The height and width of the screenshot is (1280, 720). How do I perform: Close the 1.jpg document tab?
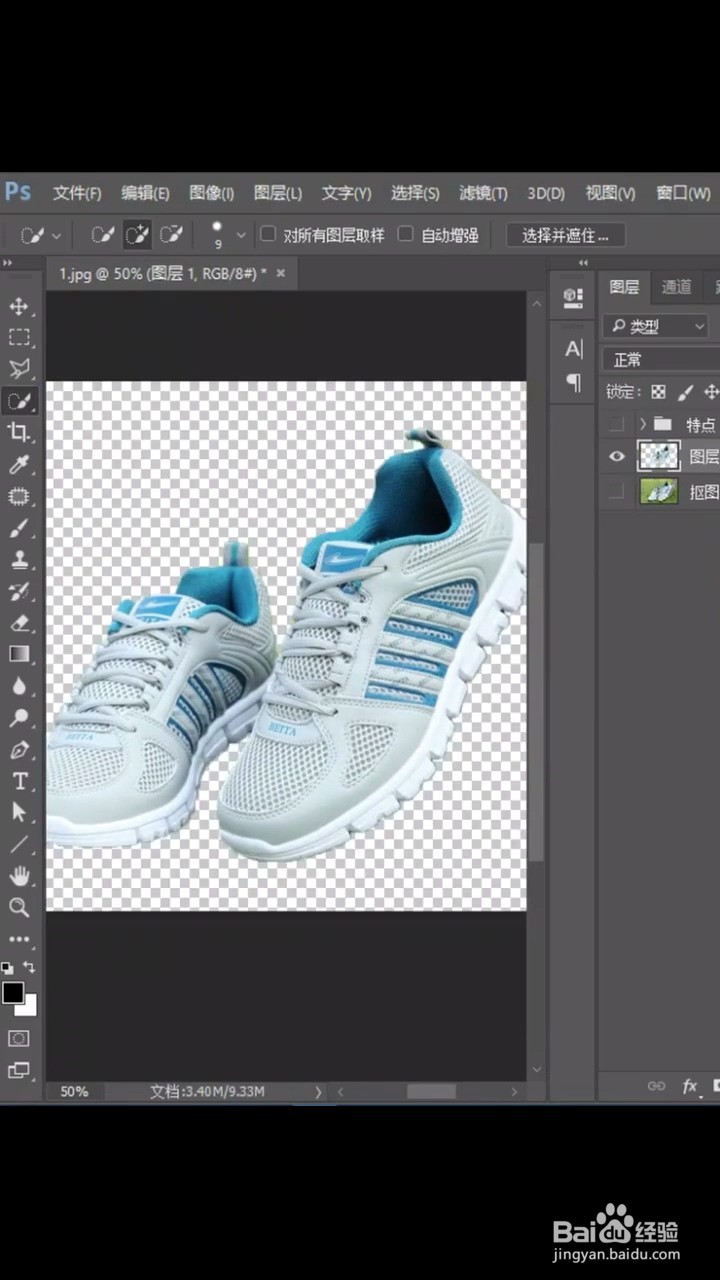(281, 273)
